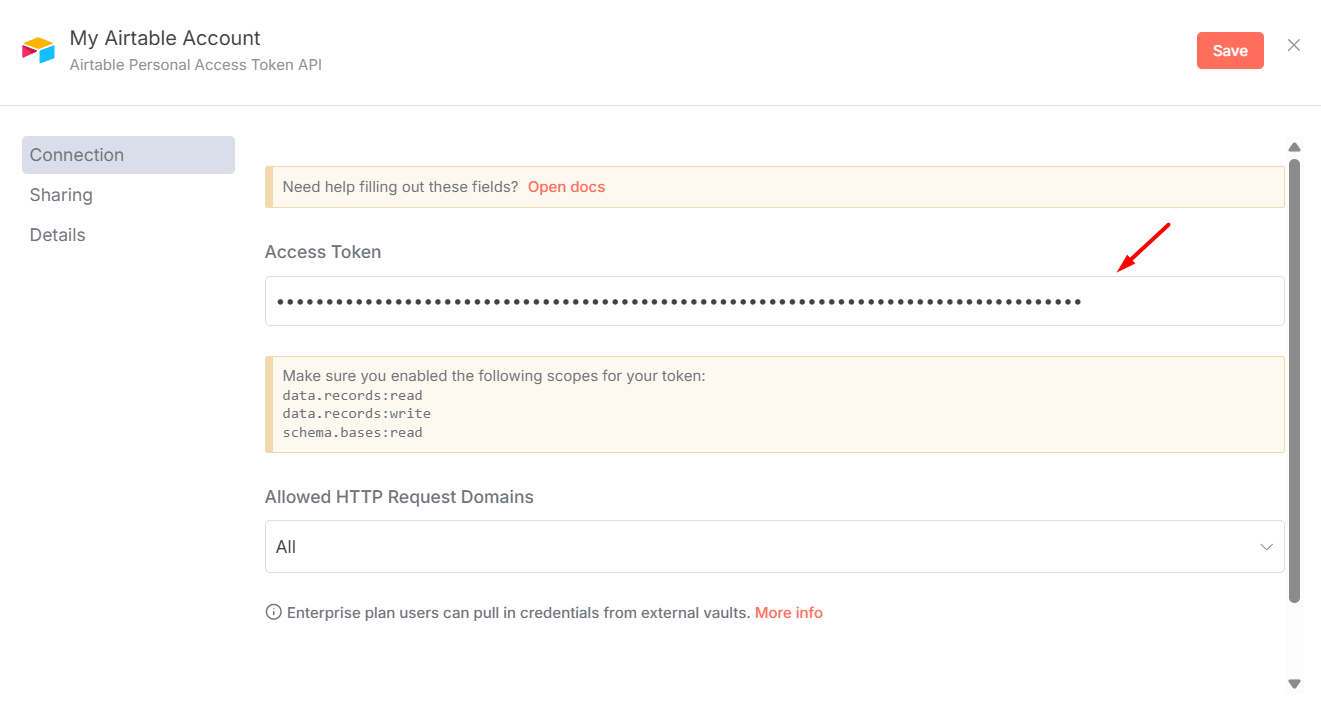Click the Allowed HTTP Request Domains label

click(x=399, y=497)
